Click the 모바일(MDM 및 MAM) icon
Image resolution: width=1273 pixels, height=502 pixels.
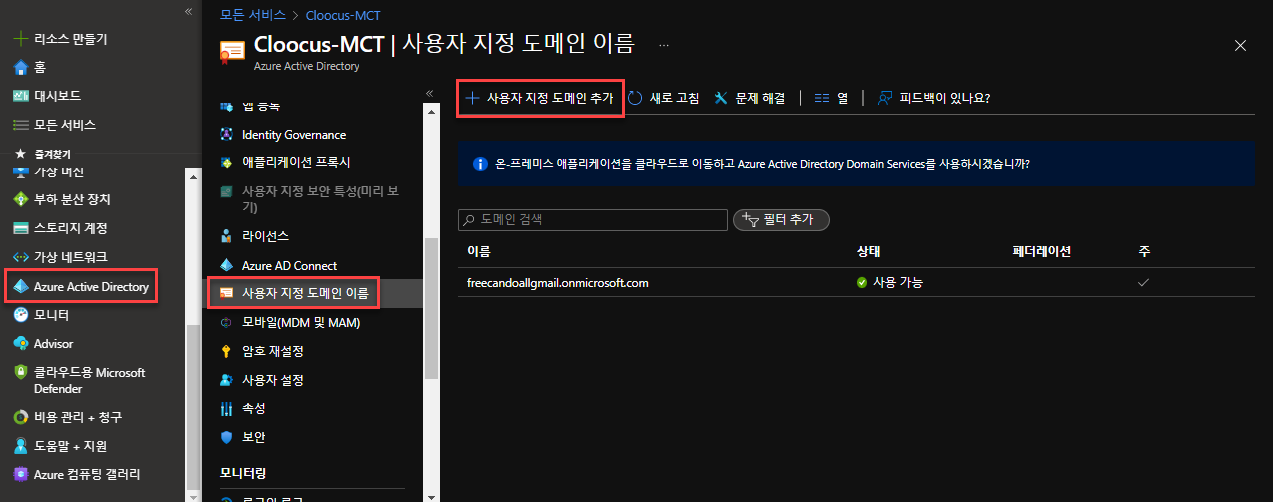(x=226, y=323)
